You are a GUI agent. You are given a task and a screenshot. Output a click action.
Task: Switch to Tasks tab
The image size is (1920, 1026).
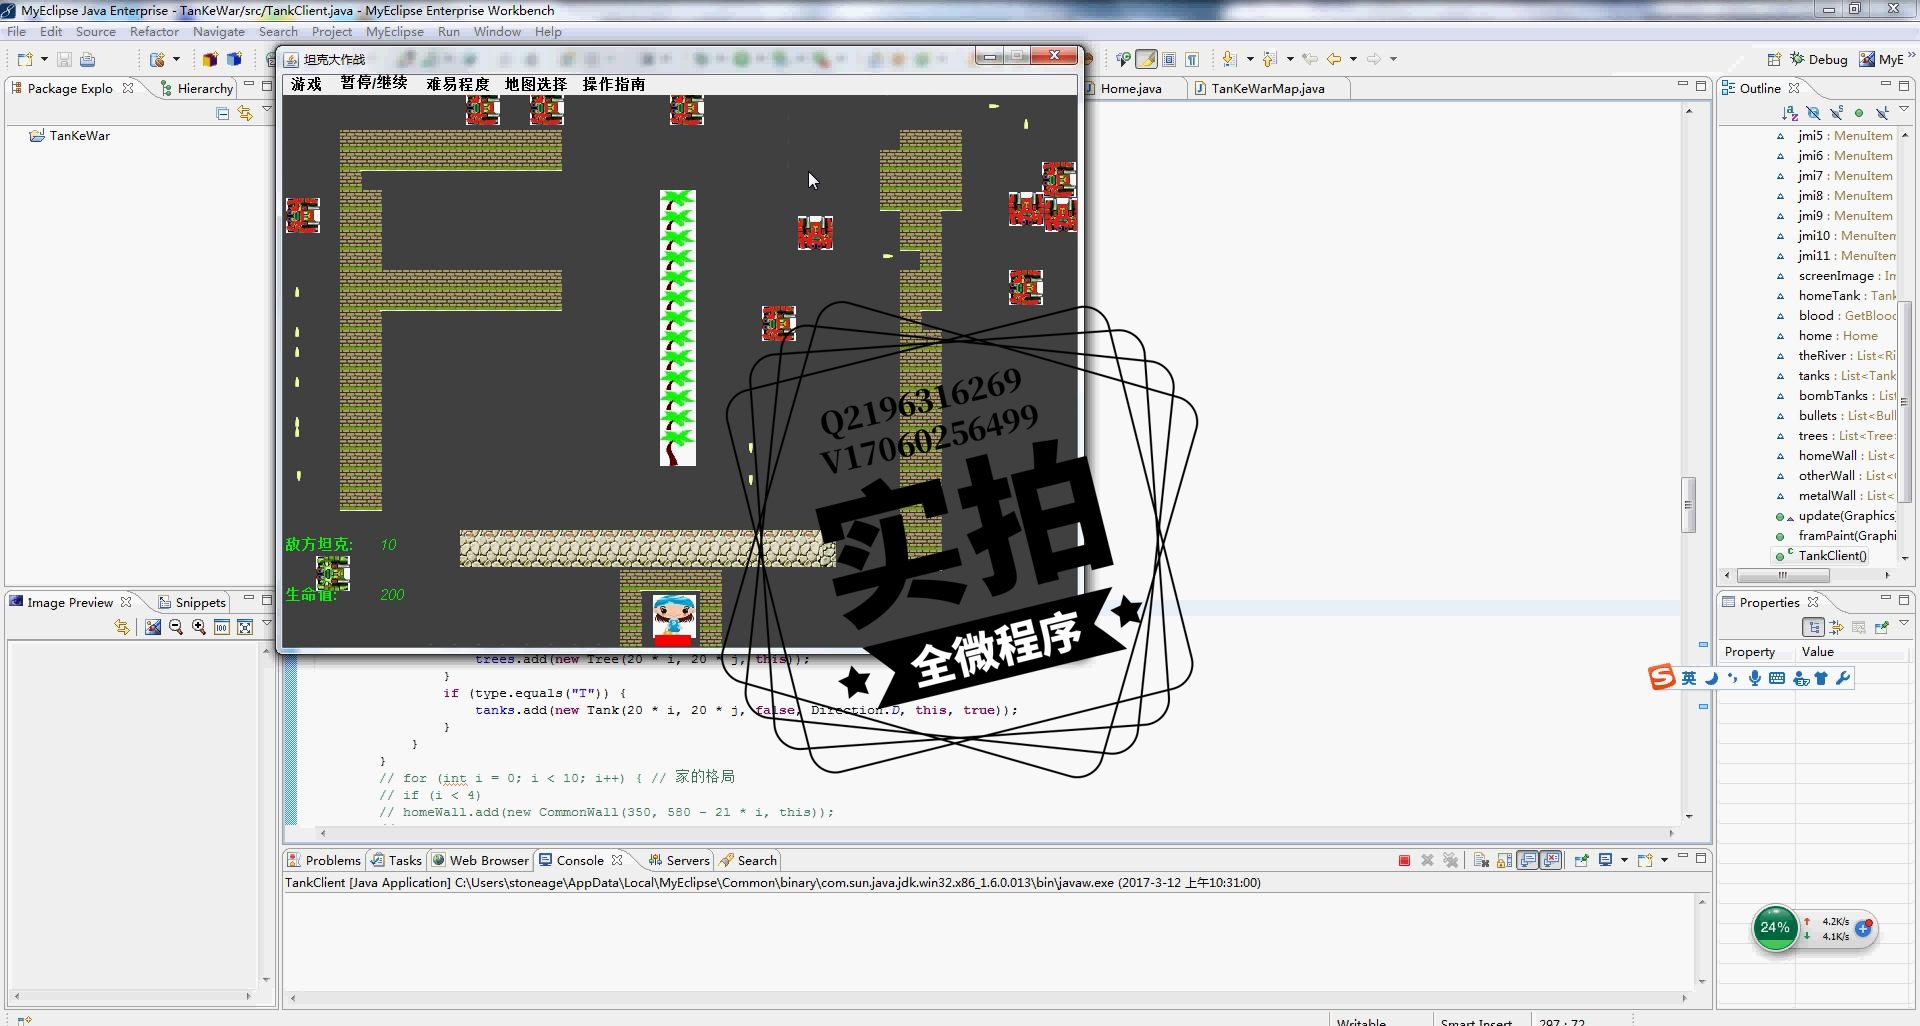396,861
